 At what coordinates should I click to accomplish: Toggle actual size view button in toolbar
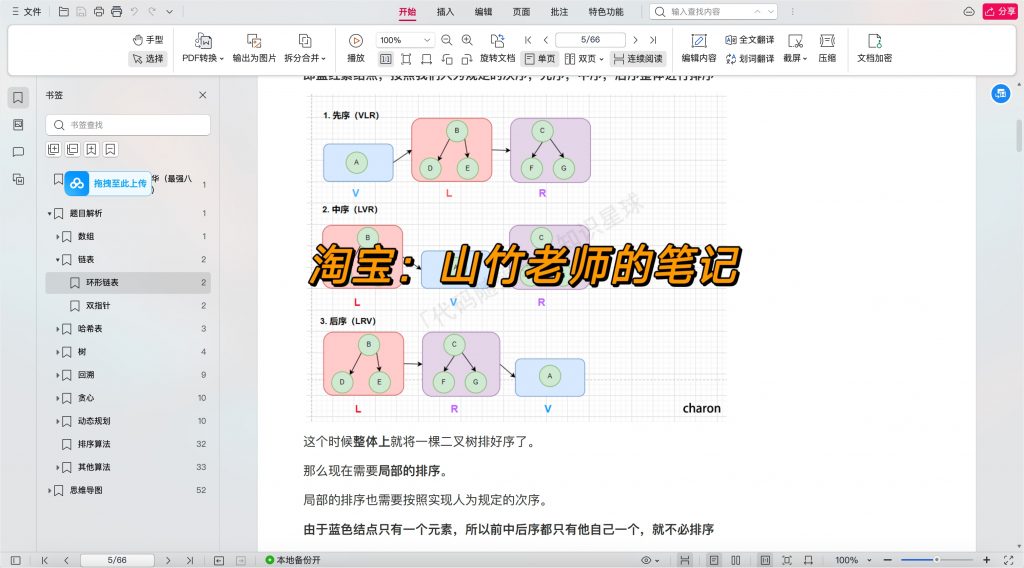click(386, 59)
